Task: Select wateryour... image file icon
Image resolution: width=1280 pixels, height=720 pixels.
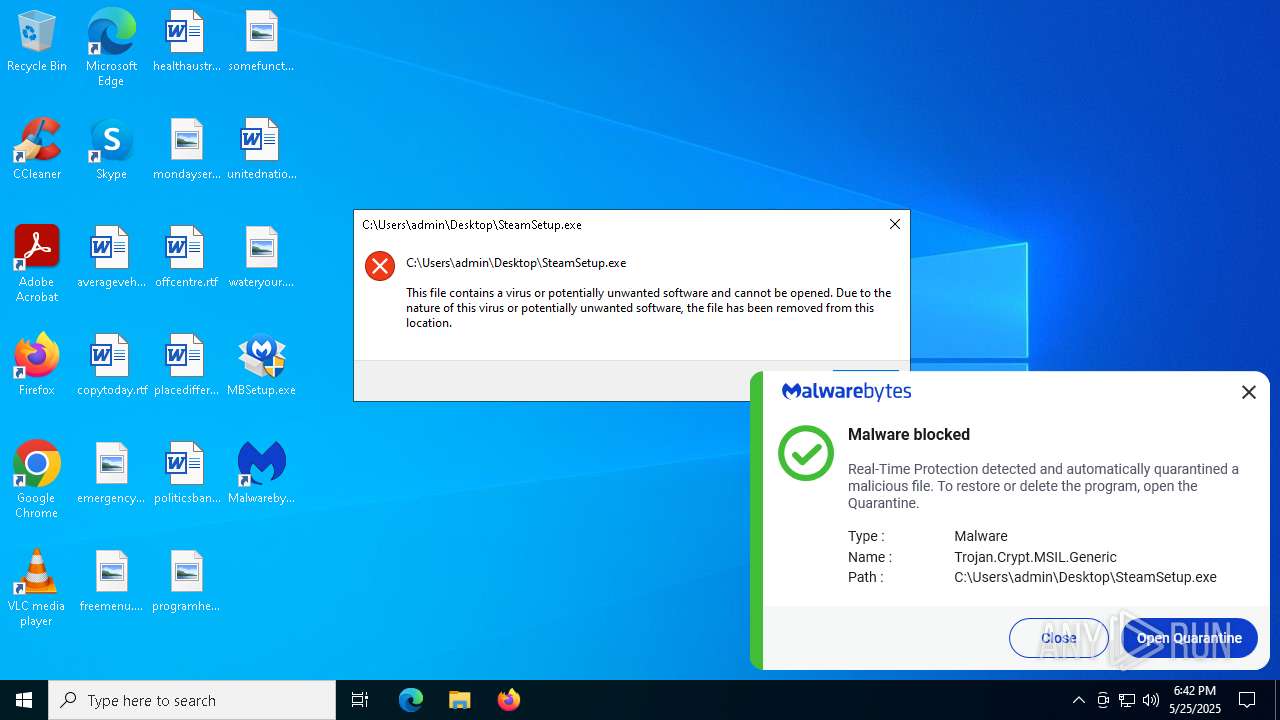Action: 261,257
